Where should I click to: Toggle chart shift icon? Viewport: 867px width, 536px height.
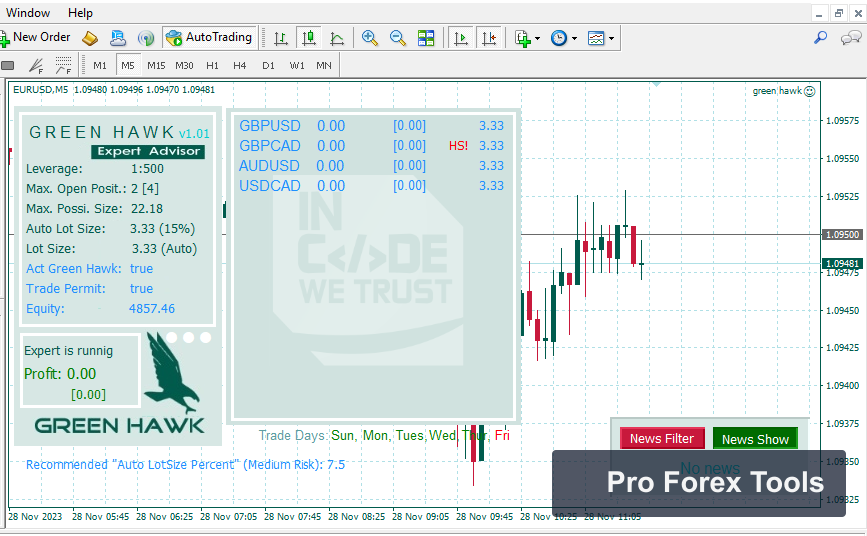pos(489,38)
